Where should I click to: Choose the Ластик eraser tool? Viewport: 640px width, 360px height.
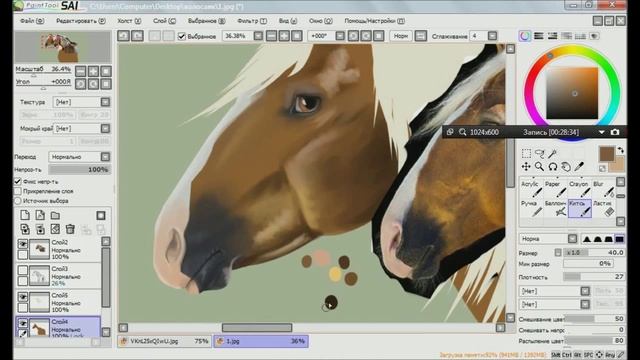(604, 208)
